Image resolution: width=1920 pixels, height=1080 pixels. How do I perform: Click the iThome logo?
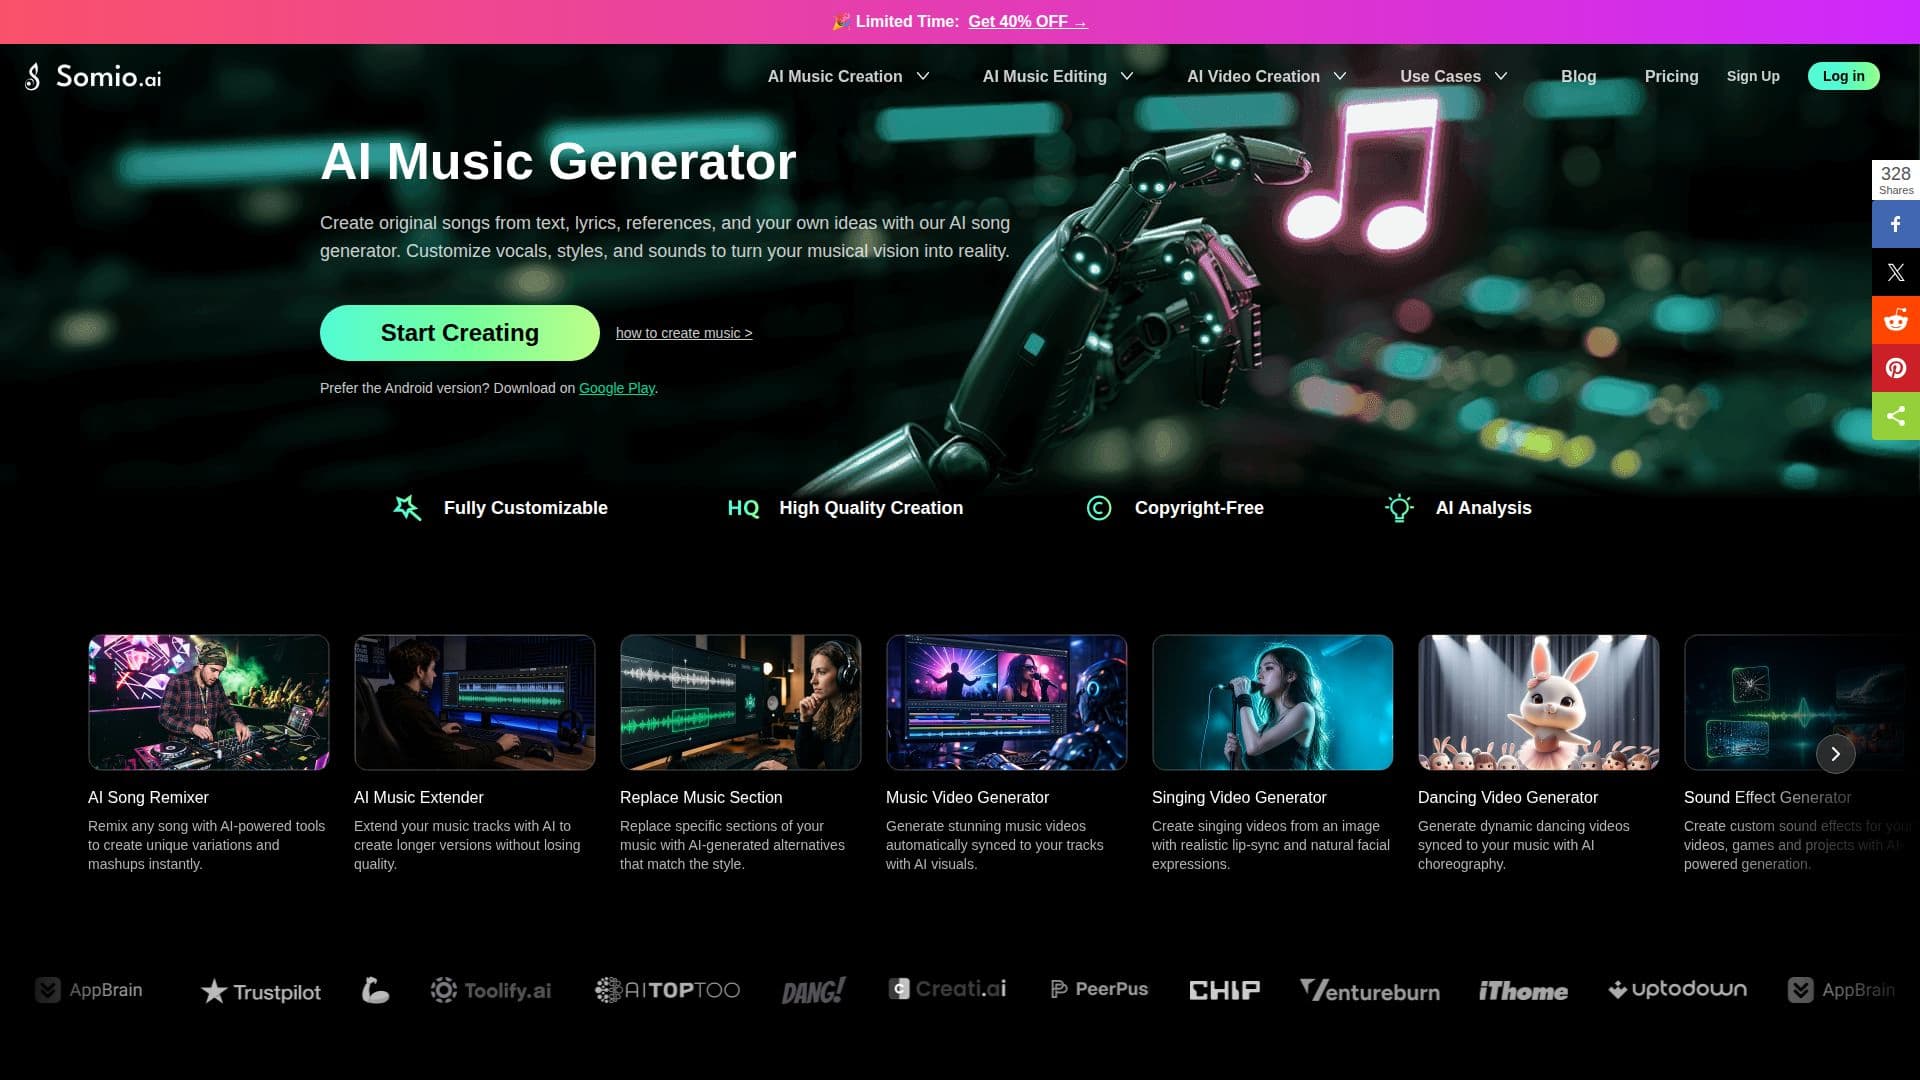coord(1523,991)
